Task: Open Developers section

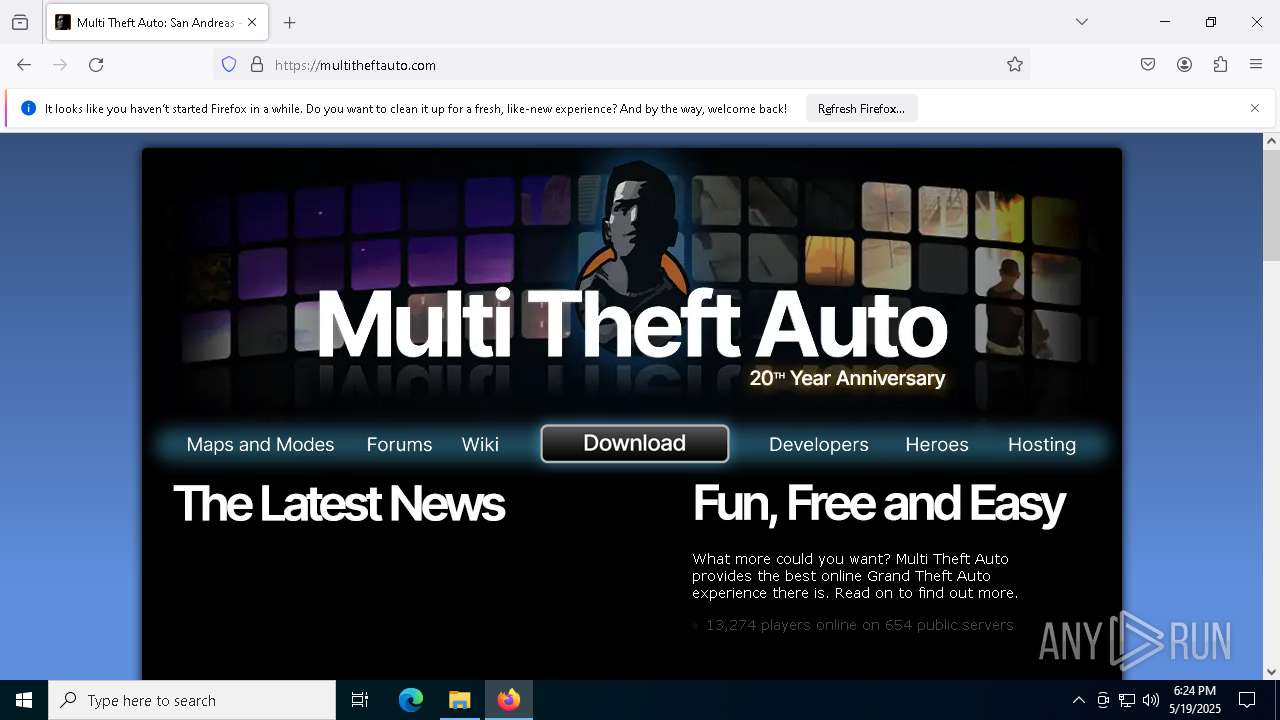Action: (x=819, y=445)
